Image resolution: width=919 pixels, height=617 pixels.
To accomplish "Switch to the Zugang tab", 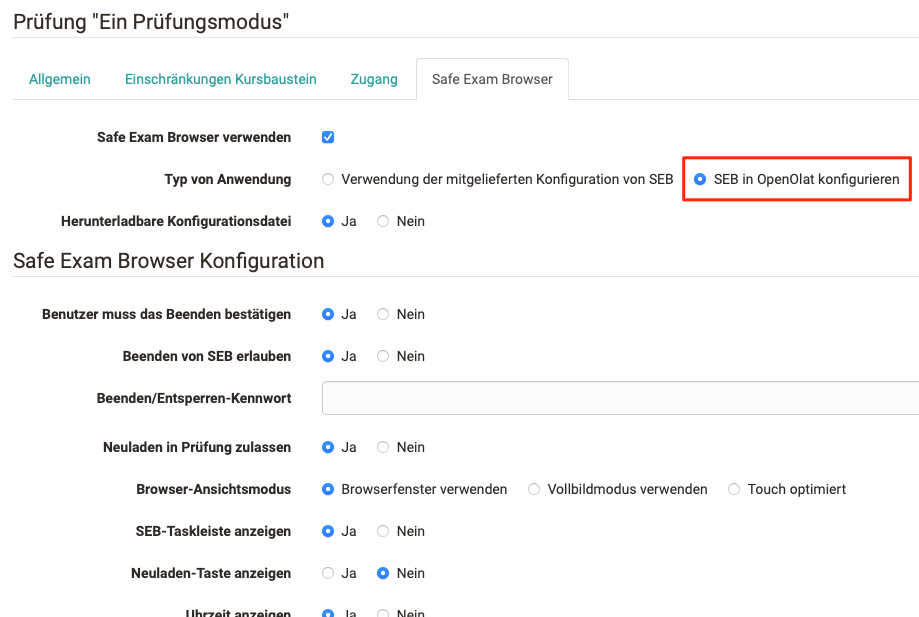I will tap(373, 78).
